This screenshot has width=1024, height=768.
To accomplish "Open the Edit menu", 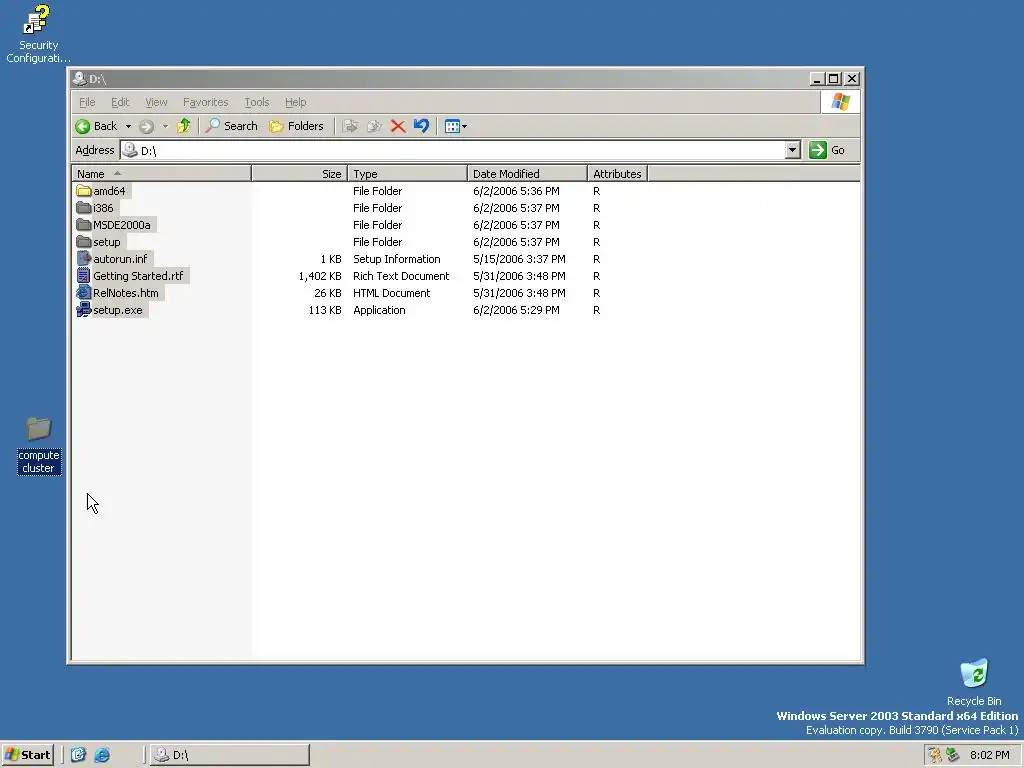I will [120, 102].
